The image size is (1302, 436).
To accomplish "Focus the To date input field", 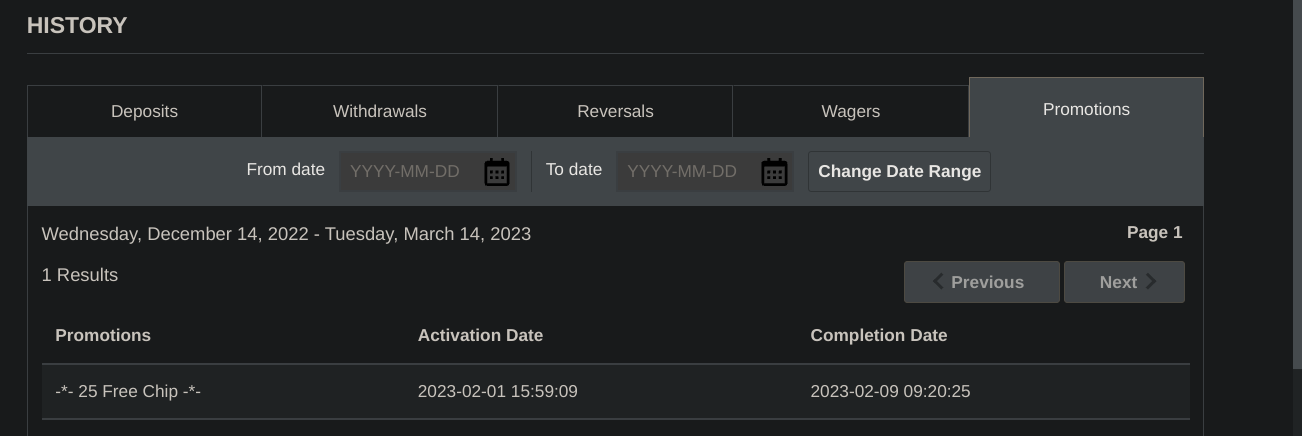I will pos(687,172).
